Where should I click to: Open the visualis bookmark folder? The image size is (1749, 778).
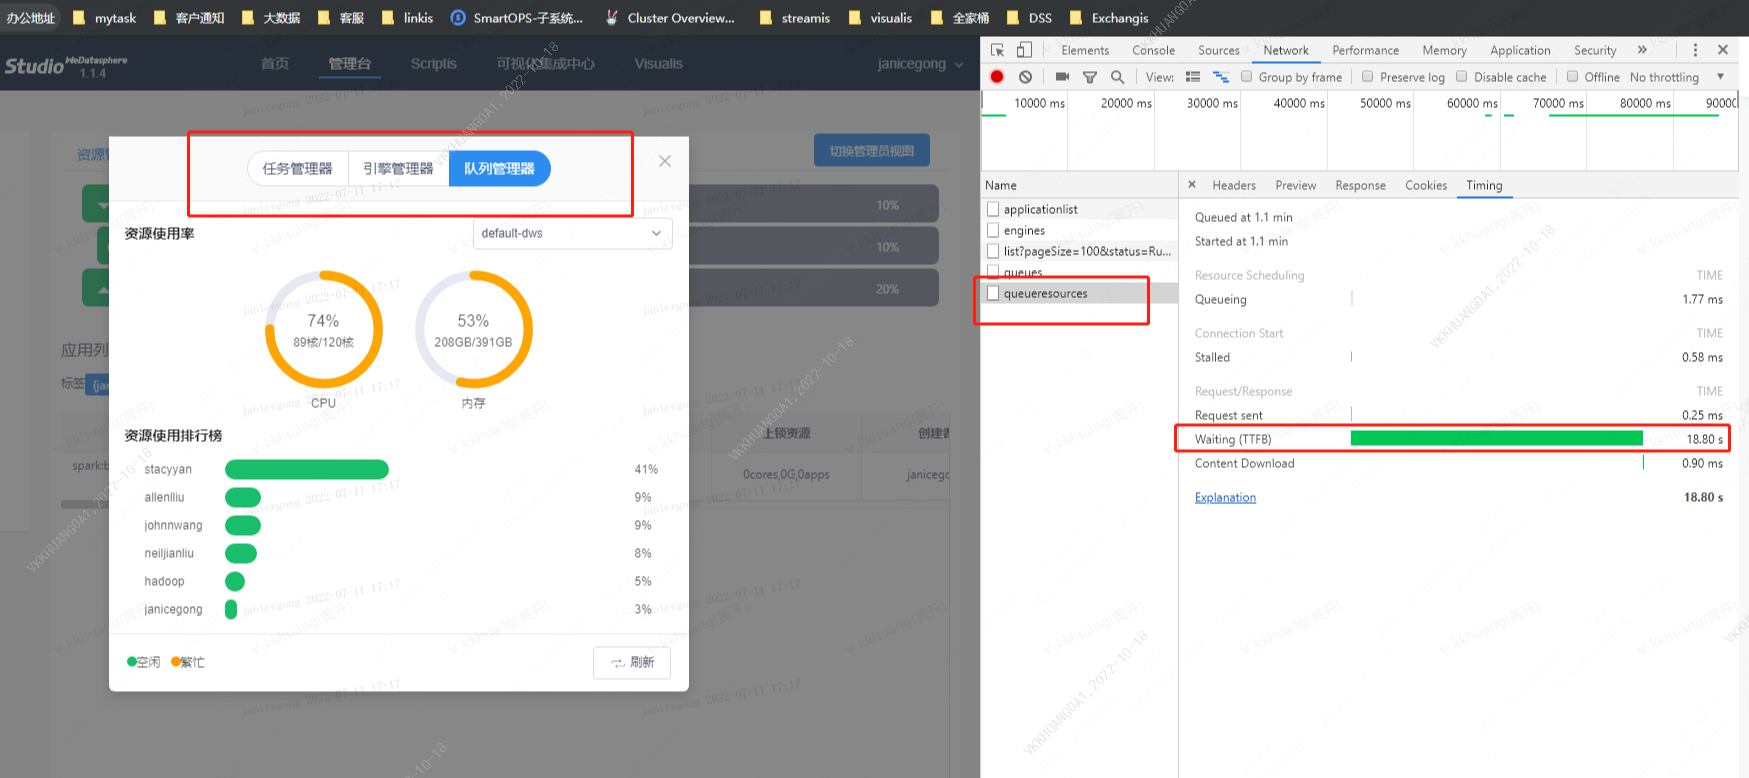click(x=880, y=18)
